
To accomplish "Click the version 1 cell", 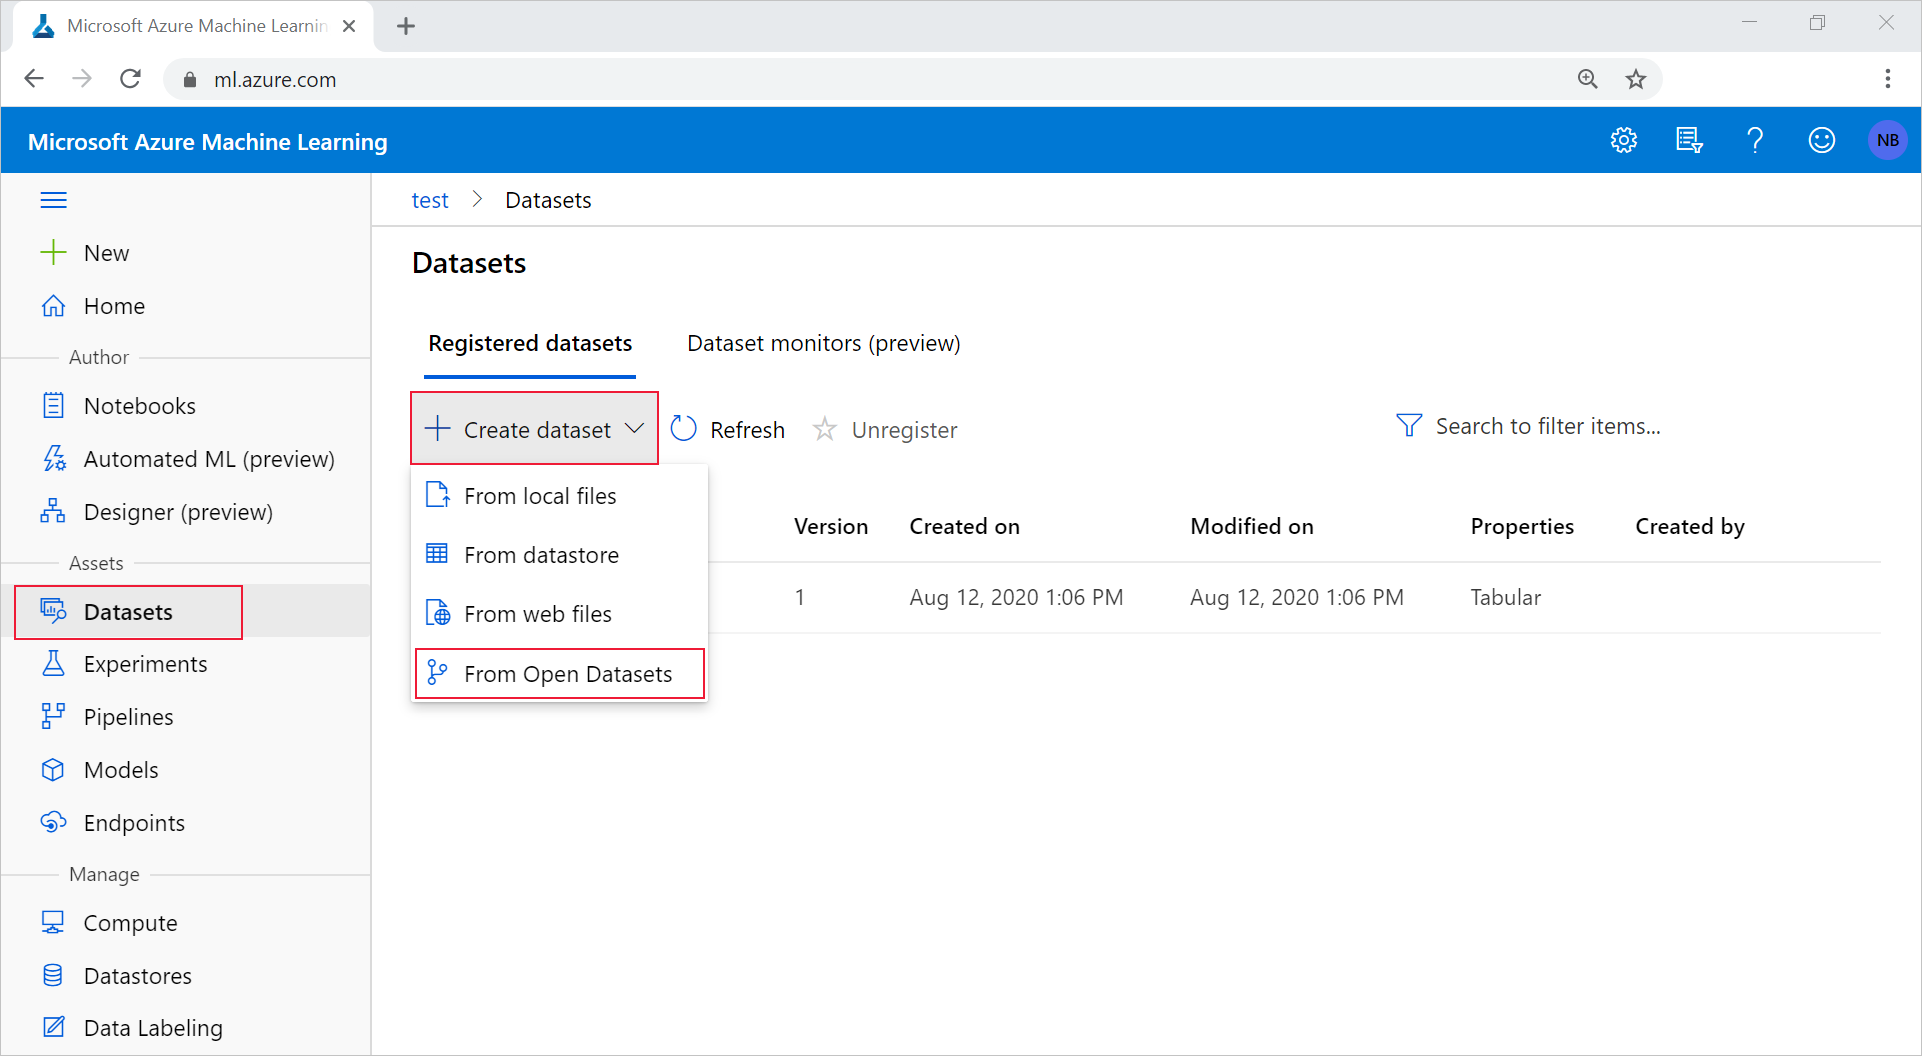I will coord(800,598).
